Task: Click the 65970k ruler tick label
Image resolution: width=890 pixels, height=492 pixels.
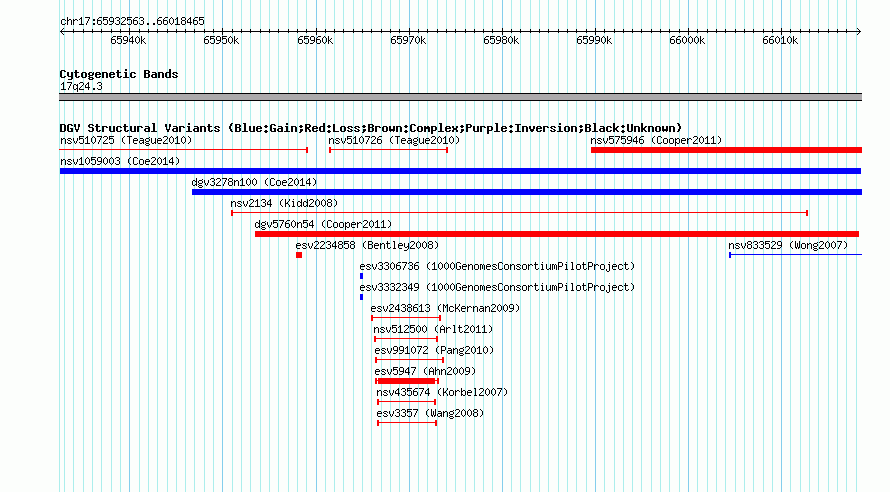Action: click(x=408, y=40)
